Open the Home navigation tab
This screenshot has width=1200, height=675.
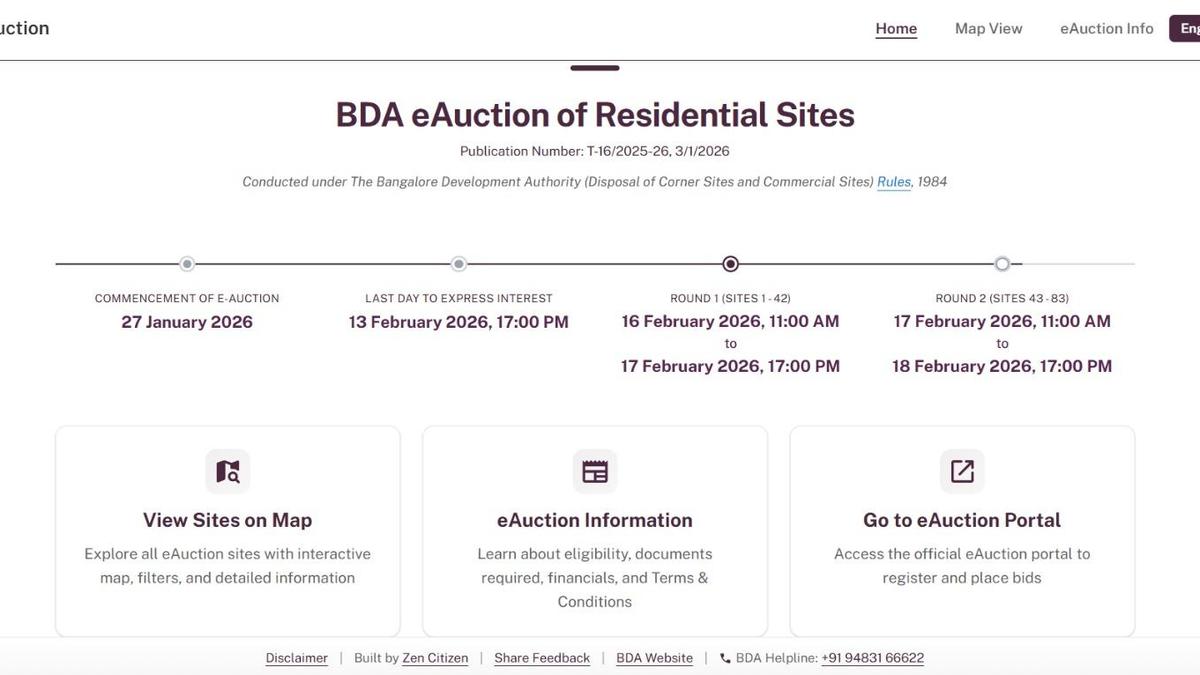pyautogui.click(x=896, y=29)
